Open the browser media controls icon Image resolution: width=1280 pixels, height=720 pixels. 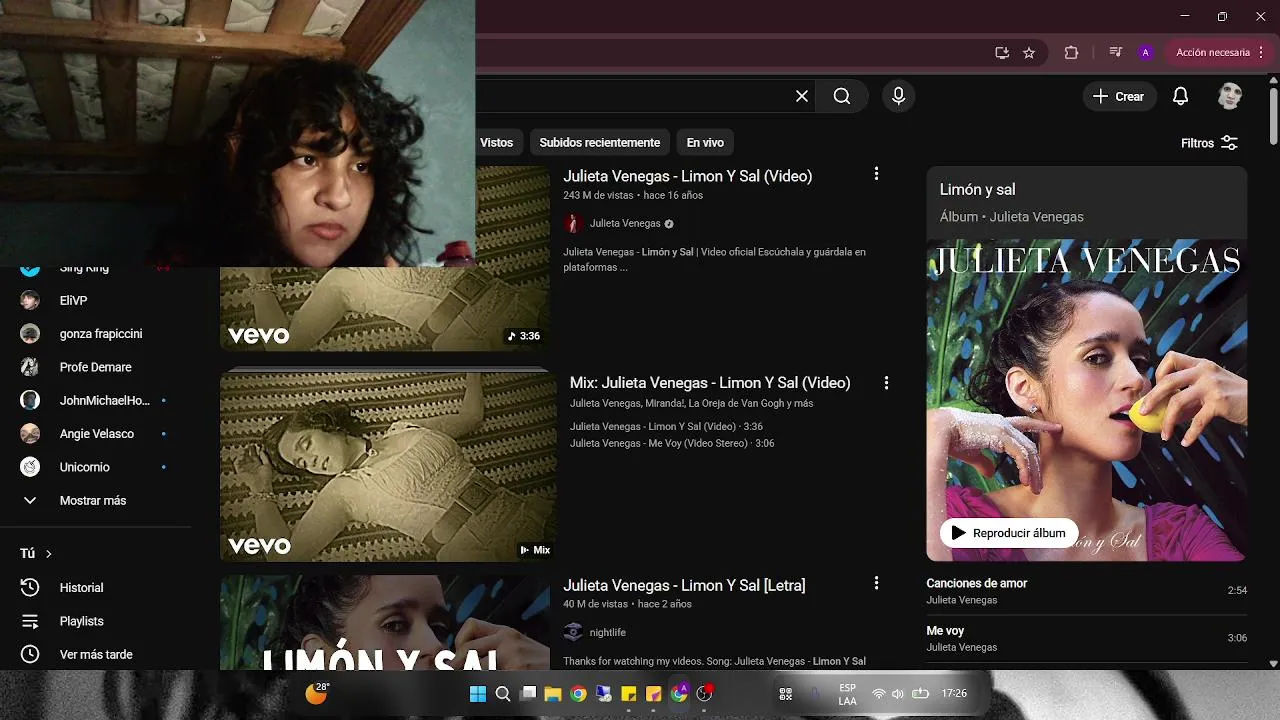(x=1116, y=53)
